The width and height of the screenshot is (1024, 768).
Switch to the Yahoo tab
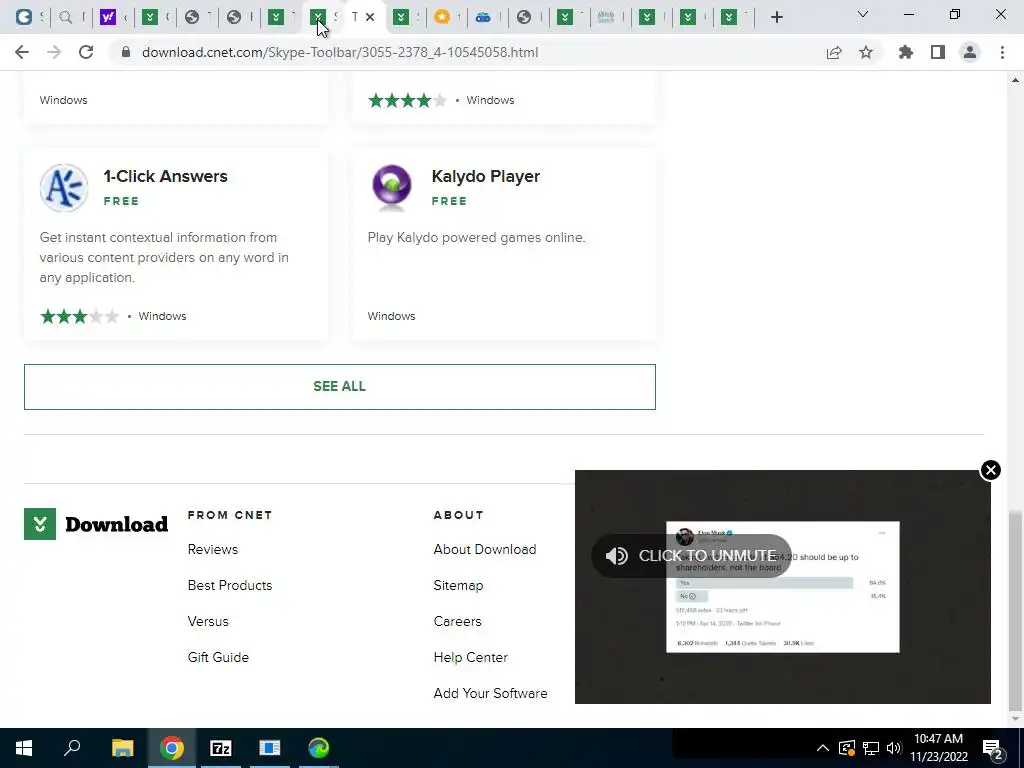[108, 17]
